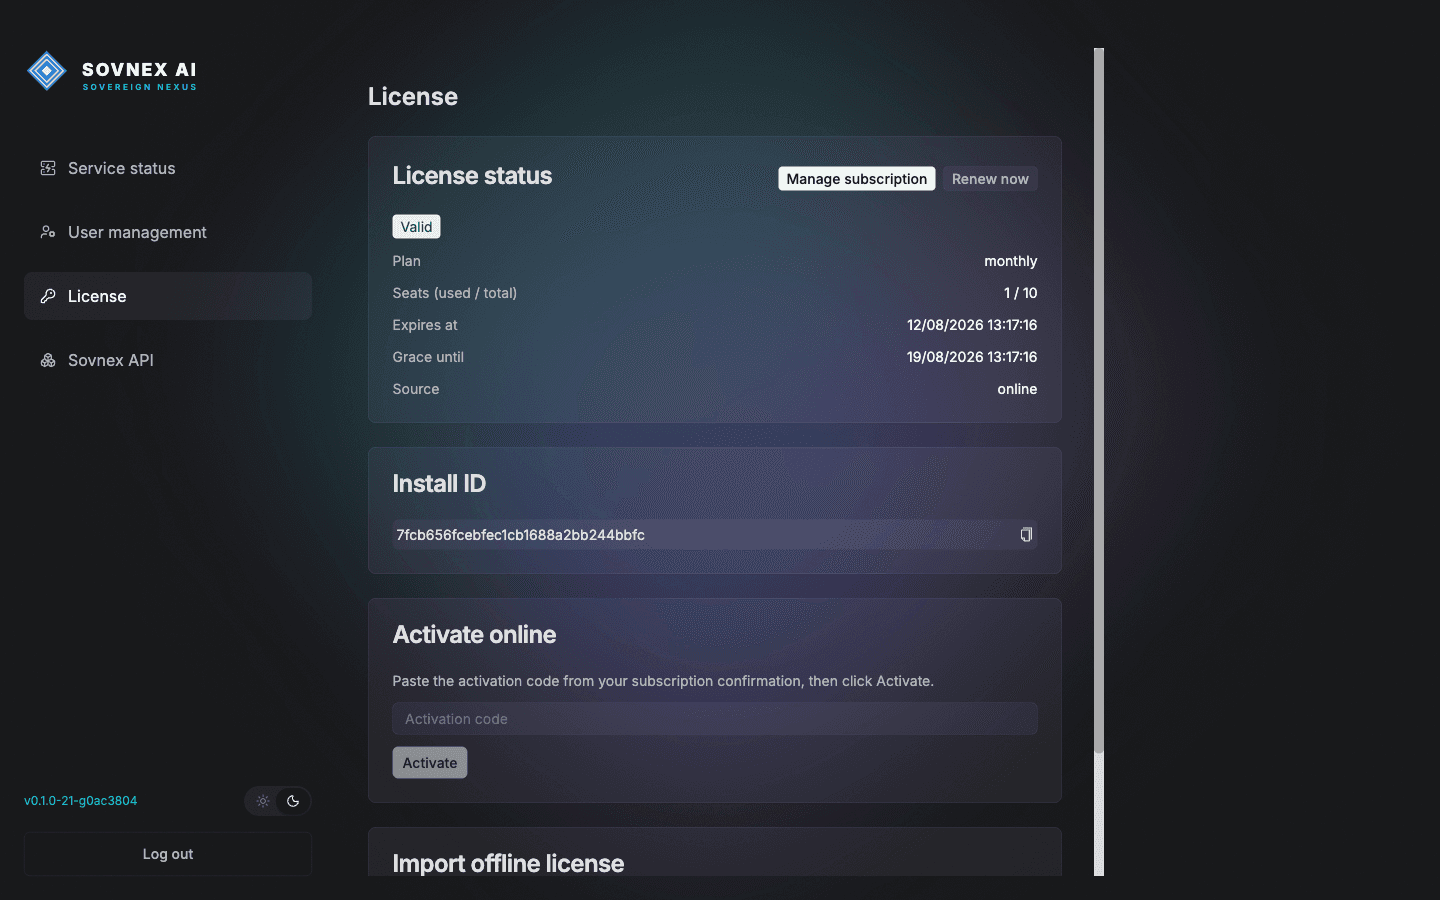
Task: Click the License key icon
Action: [47, 296]
